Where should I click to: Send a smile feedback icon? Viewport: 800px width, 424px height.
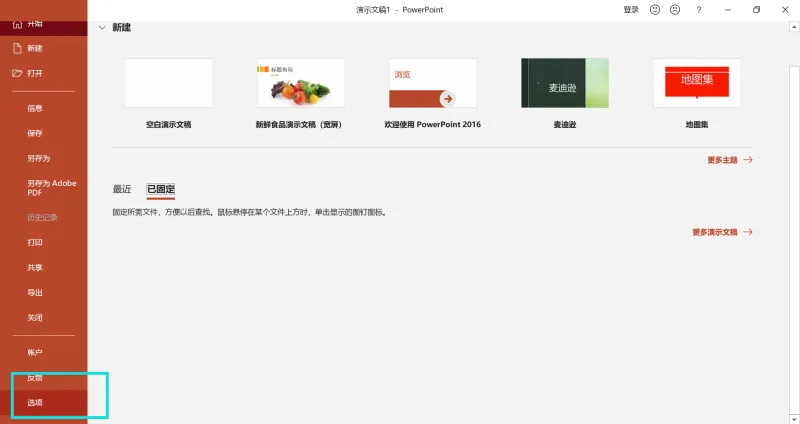[x=655, y=10]
